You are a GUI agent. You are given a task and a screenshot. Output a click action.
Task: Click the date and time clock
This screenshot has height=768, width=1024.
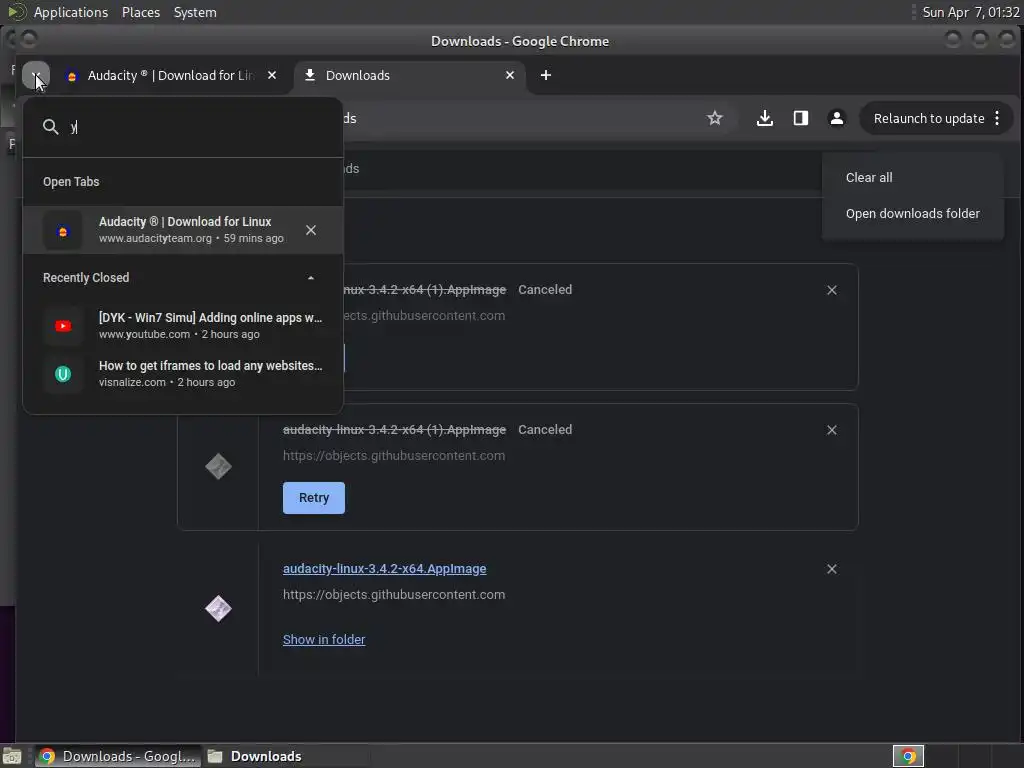(x=970, y=12)
